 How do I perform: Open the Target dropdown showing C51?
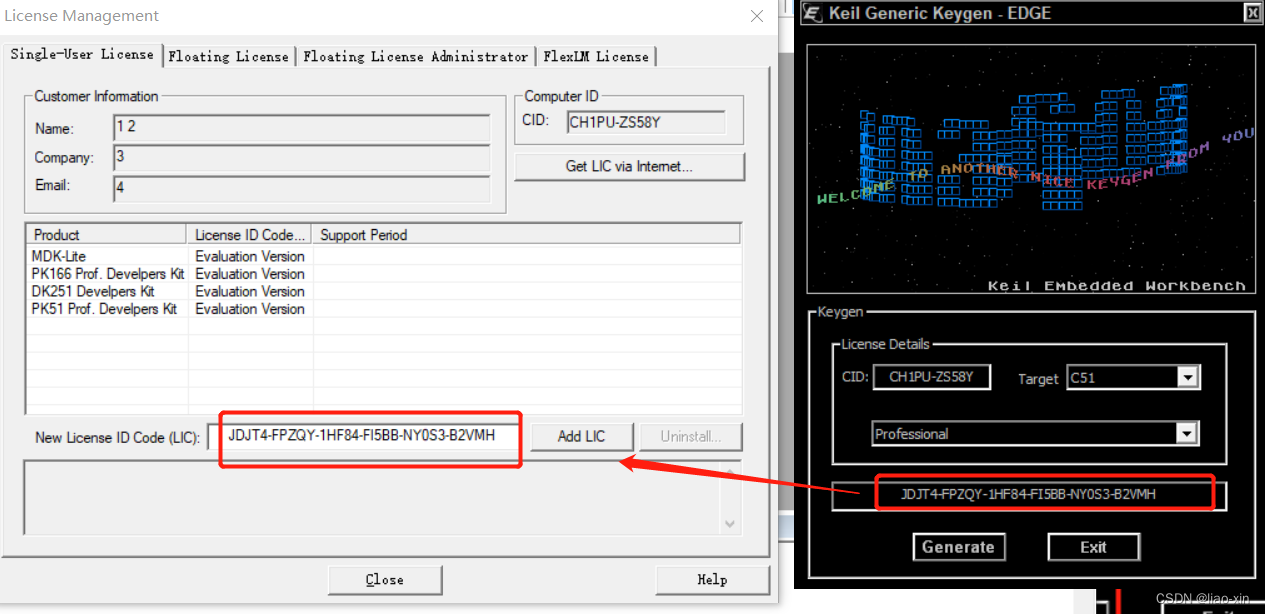click(x=1187, y=377)
